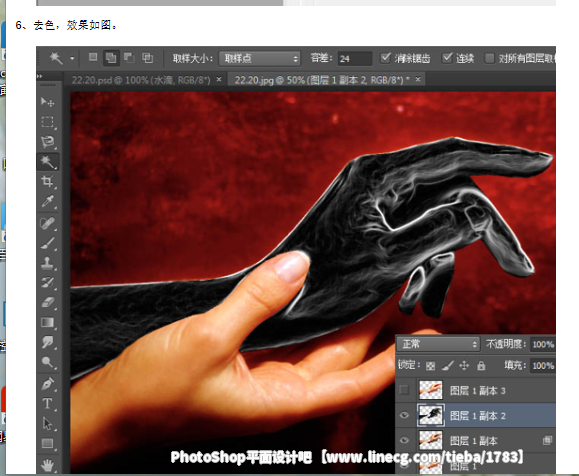Select the Hand tool

point(48,465)
